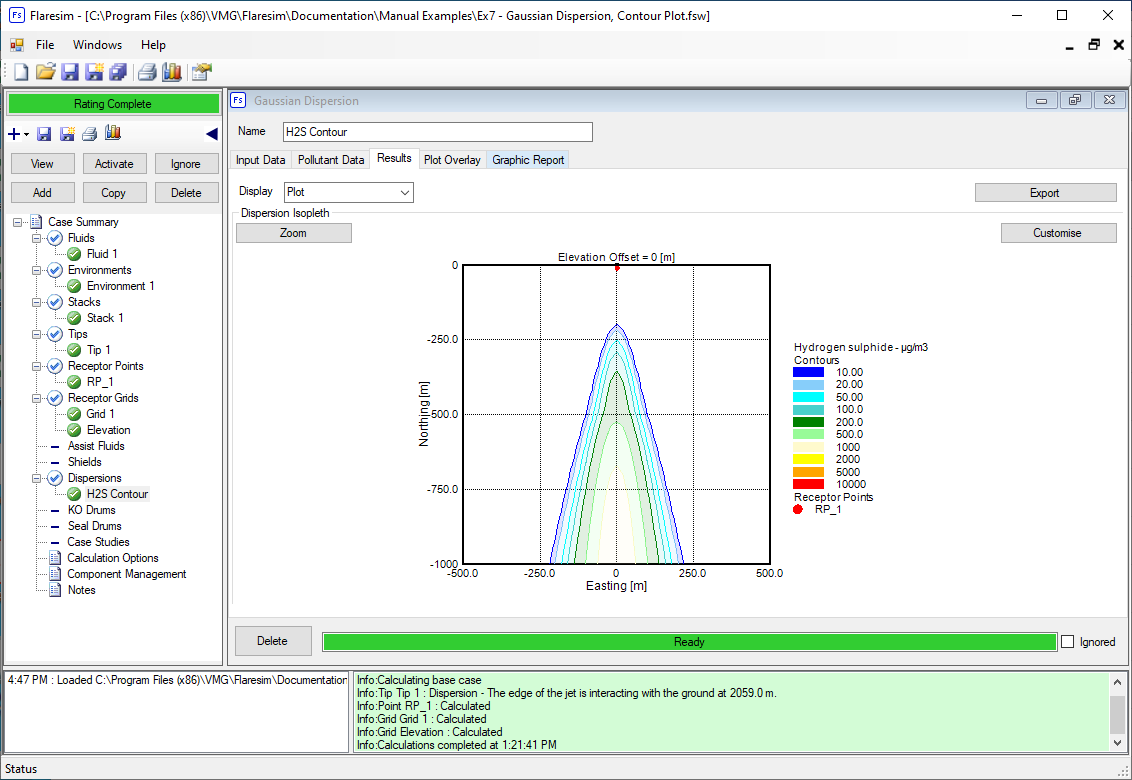Select the Elevation grid tree item

(108, 430)
